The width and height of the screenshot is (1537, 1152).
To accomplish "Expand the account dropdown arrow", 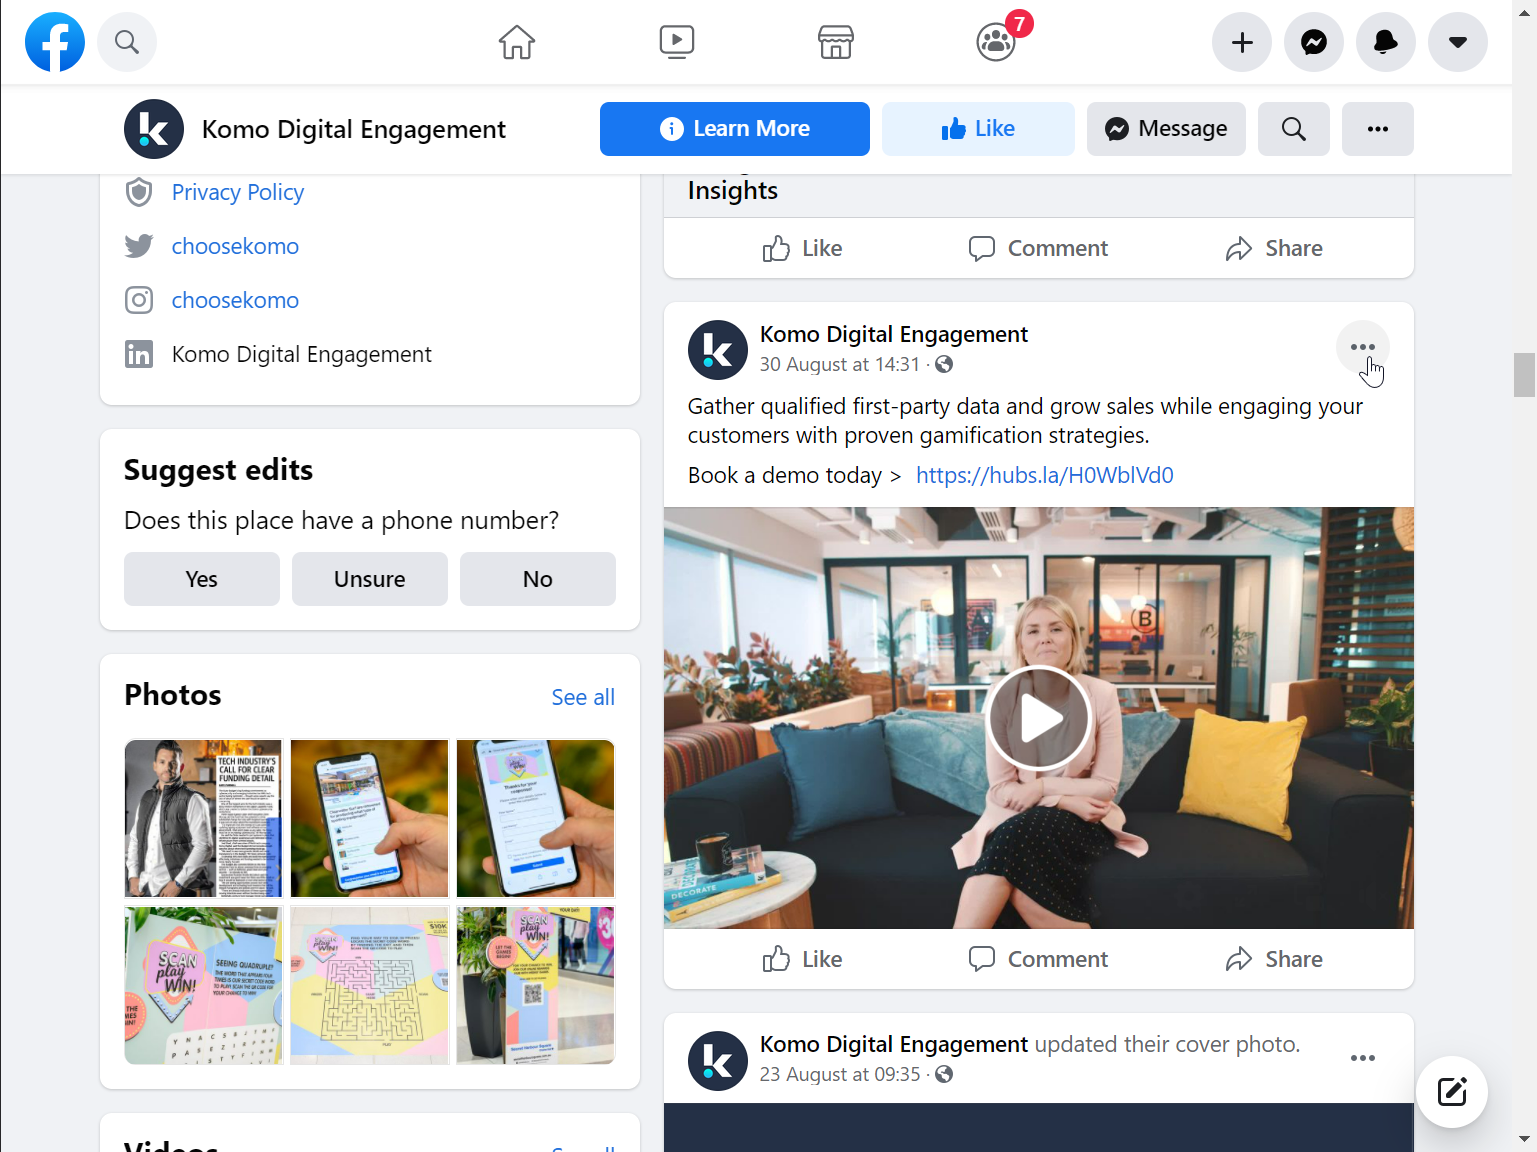I will pos(1458,42).
